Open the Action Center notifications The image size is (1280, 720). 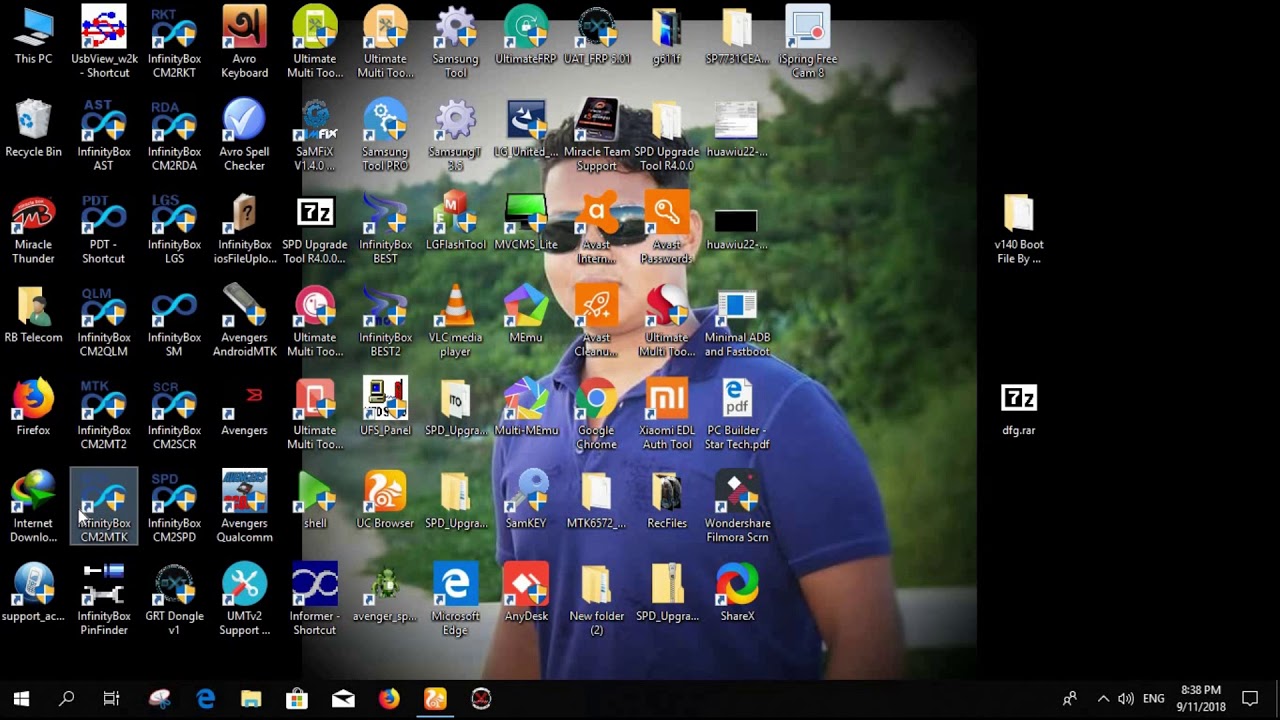coord(1250,699)
